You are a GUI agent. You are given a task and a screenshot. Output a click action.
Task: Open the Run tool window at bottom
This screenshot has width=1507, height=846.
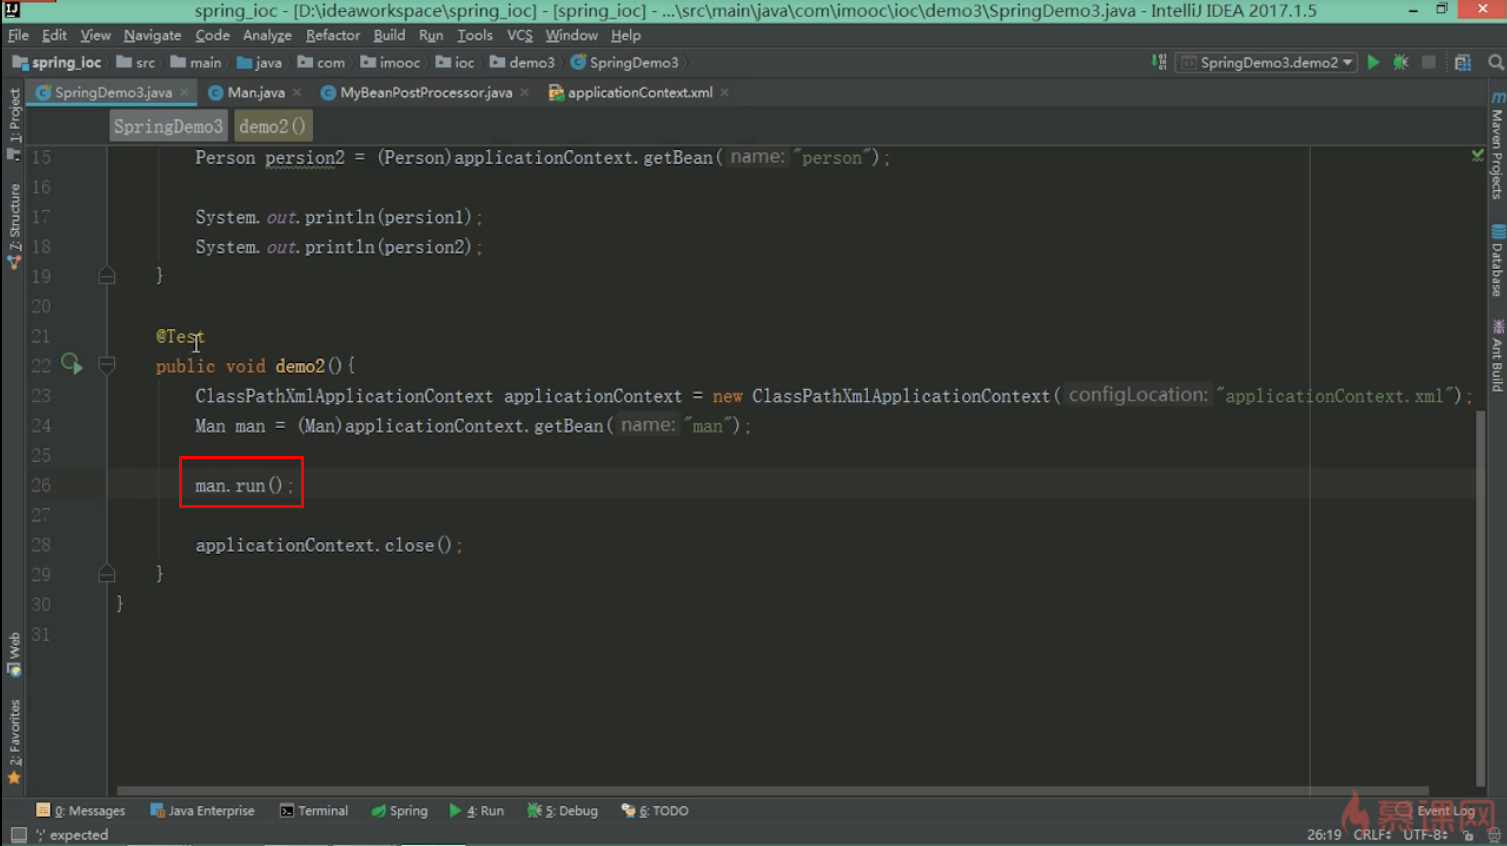pos(477,811)
